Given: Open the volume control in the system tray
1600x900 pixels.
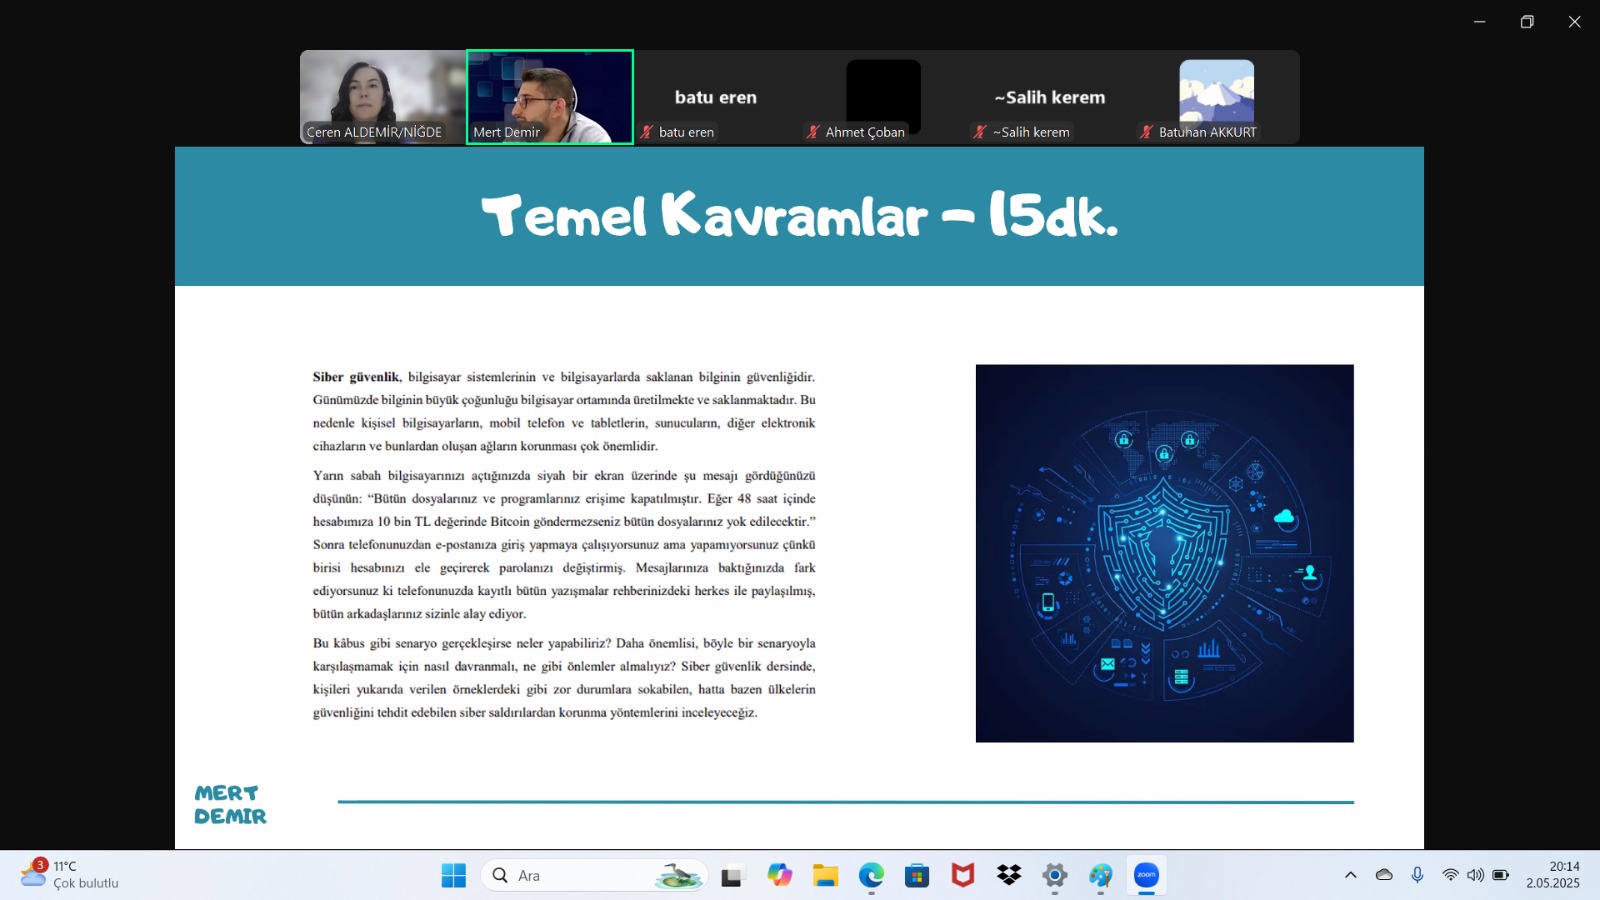Looking at the screenshot, I should point(1475,875).
